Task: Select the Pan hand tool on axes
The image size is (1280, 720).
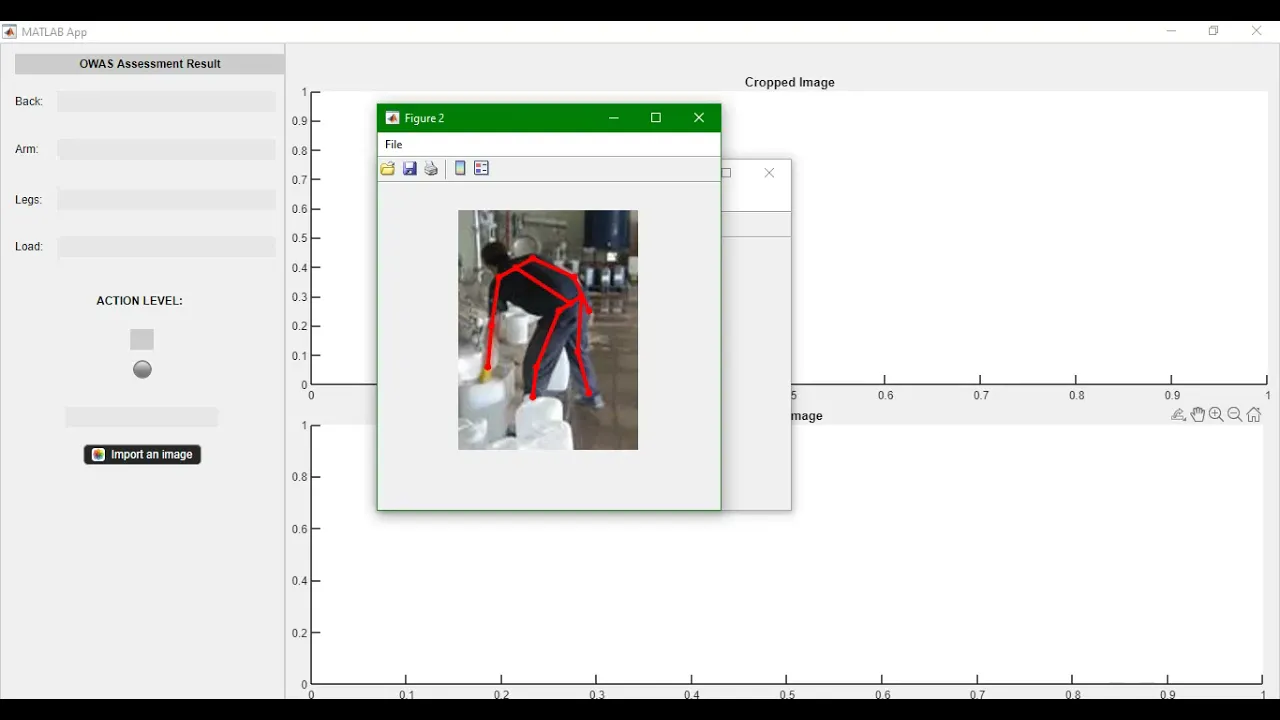Action: (x=1198, y=415)
